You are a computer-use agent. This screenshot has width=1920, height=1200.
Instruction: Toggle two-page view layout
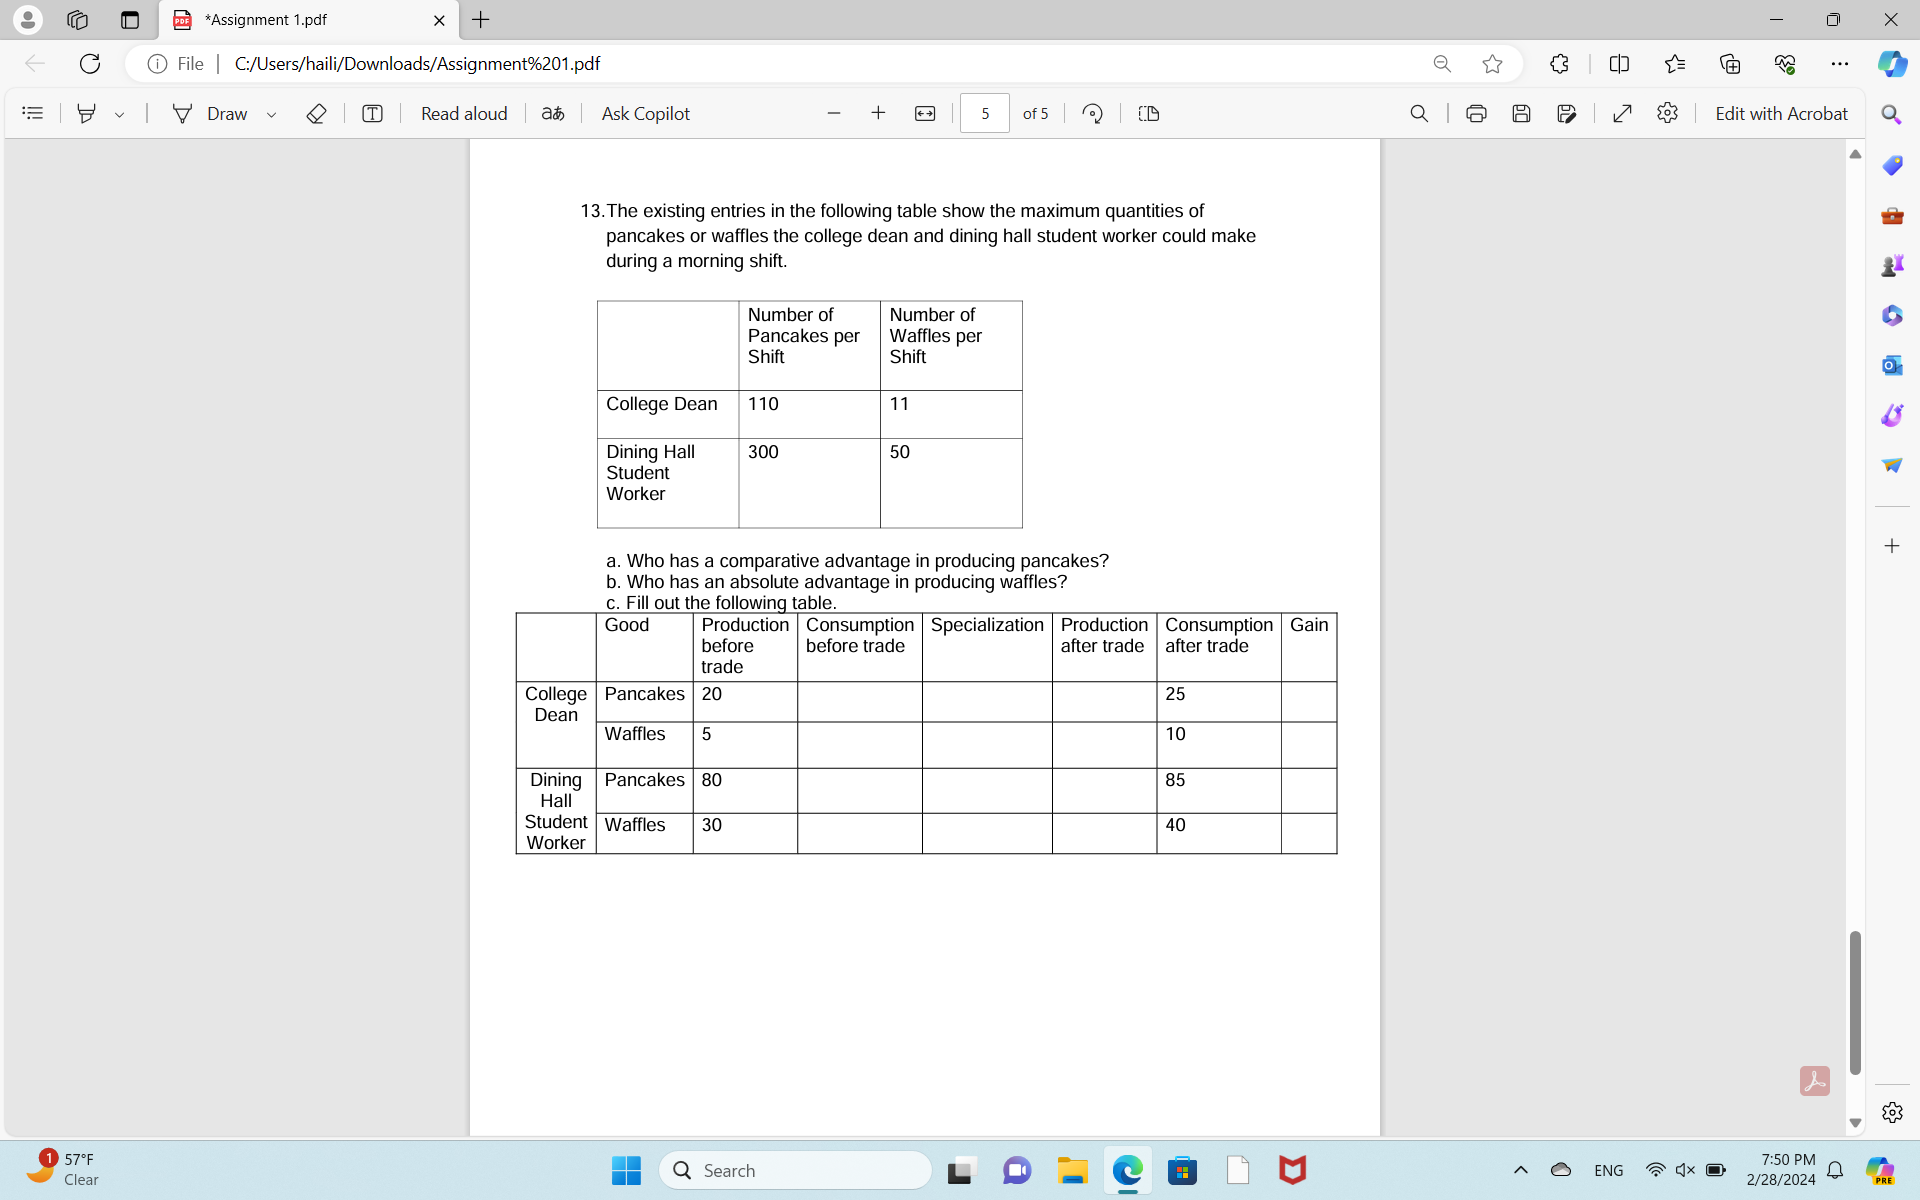[1148, 113]
